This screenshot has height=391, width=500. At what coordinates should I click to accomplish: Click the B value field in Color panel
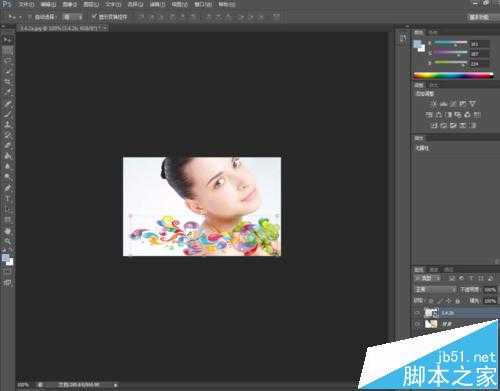pyautogui.click(x=480, y=63)
